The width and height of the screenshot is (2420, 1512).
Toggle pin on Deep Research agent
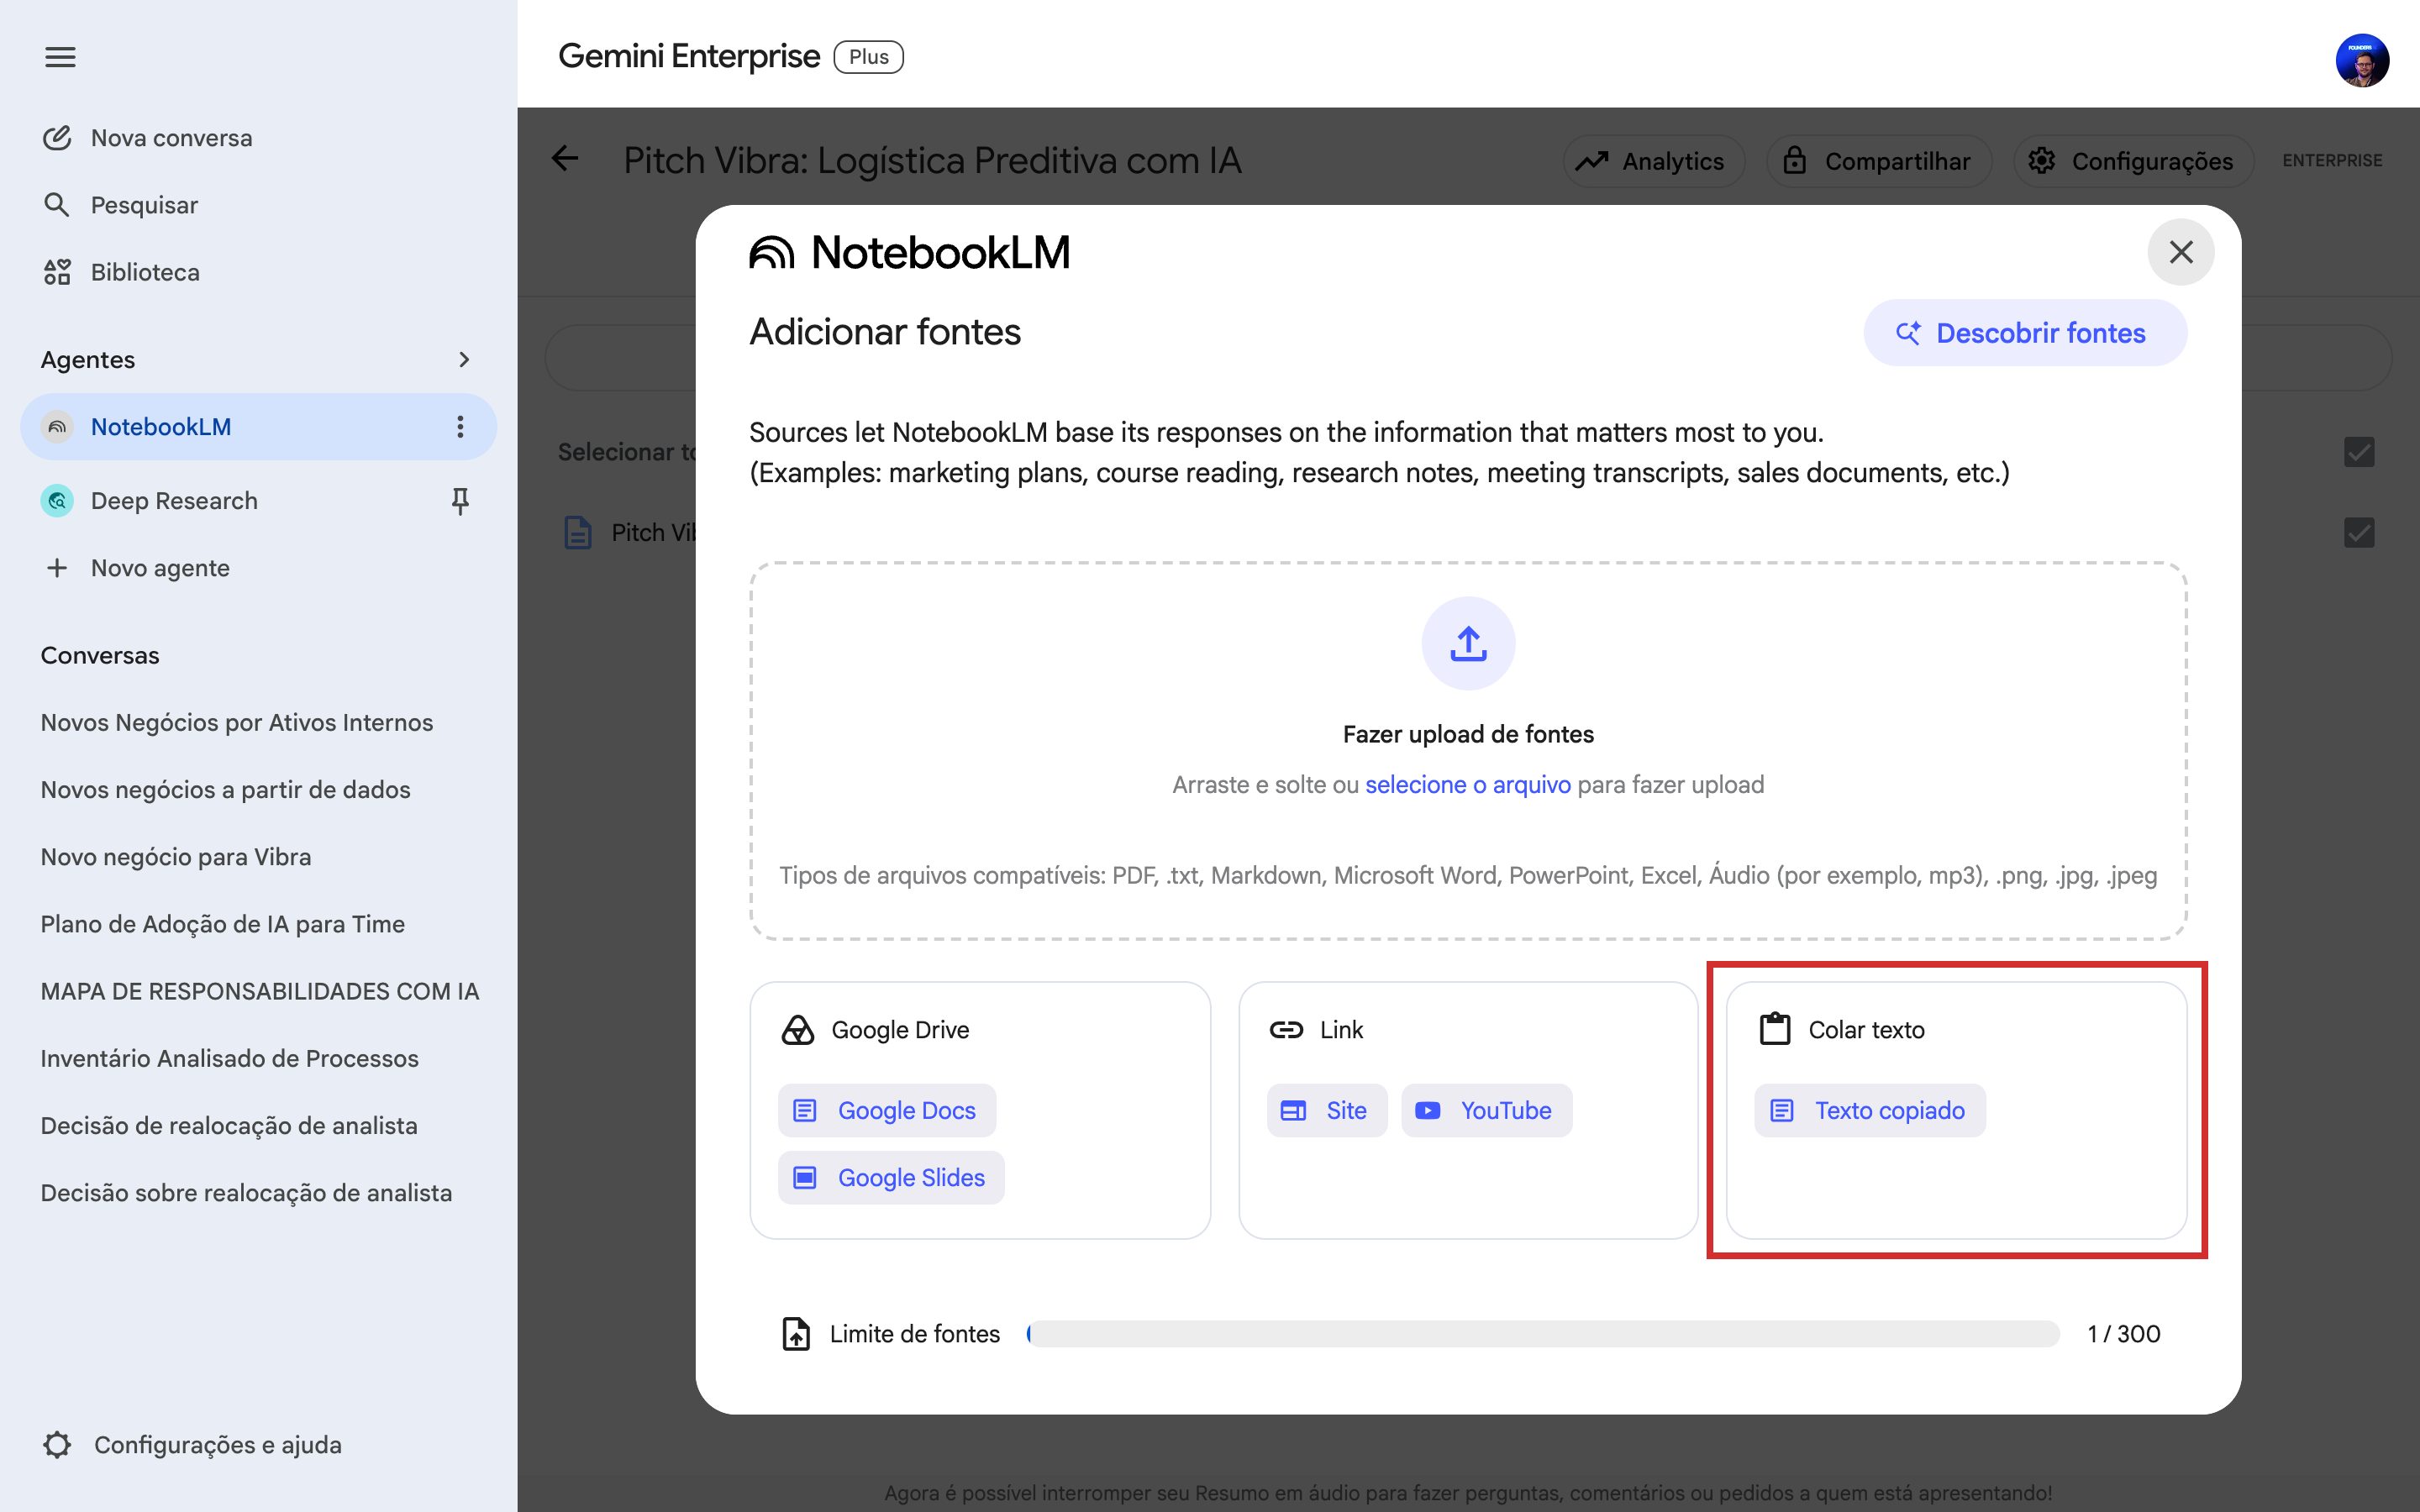pos(460,500)
